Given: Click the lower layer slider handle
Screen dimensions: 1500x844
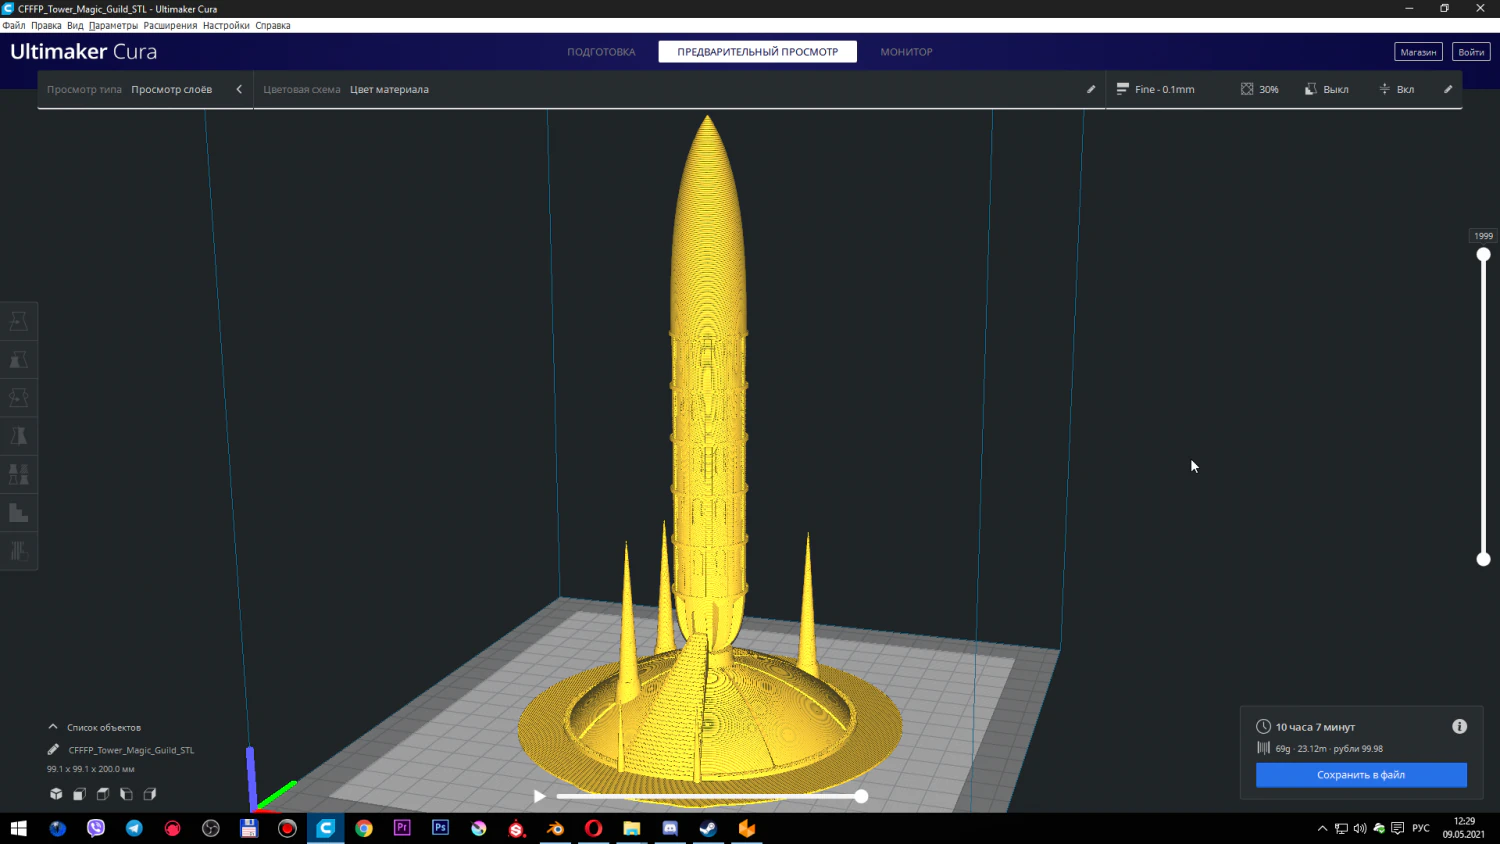Looking at the screenshot, I should [1483, 559].
